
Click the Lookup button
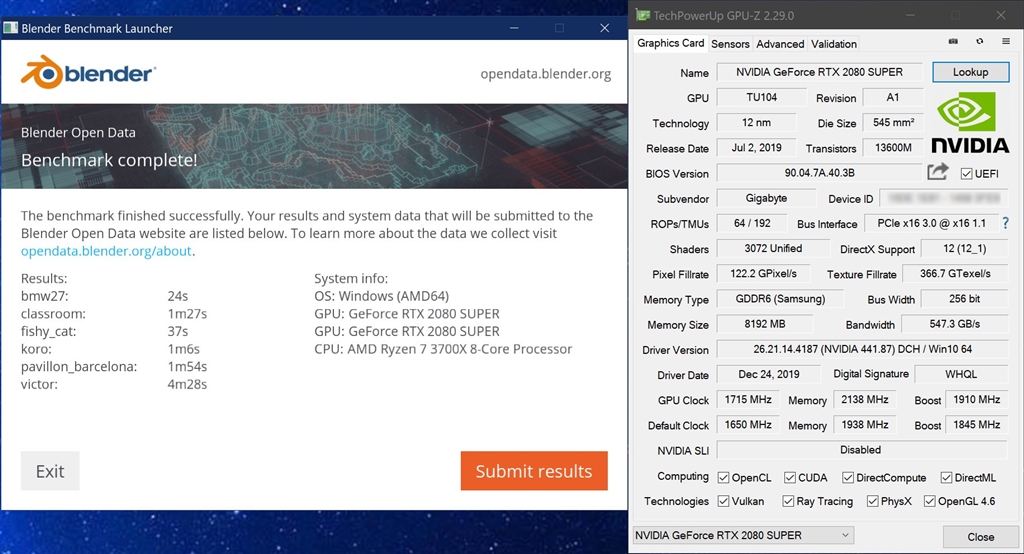(x=970, y=72)
